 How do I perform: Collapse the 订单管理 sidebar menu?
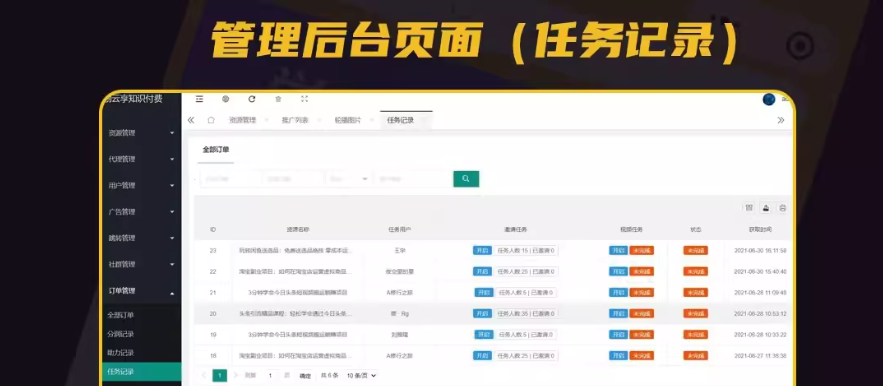click(141, 291)
